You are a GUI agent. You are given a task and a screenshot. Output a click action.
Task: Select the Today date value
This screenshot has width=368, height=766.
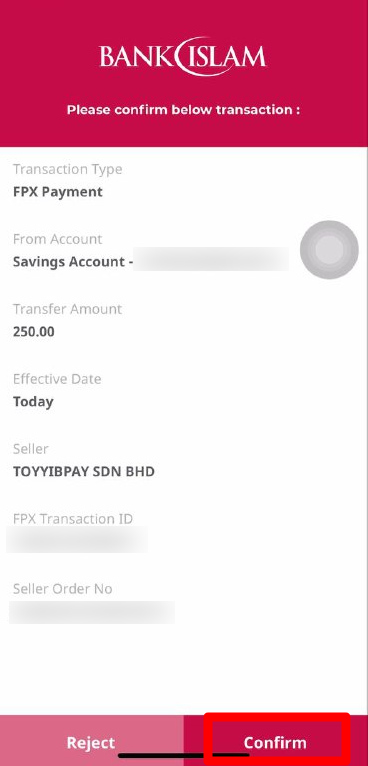point(33,402)
